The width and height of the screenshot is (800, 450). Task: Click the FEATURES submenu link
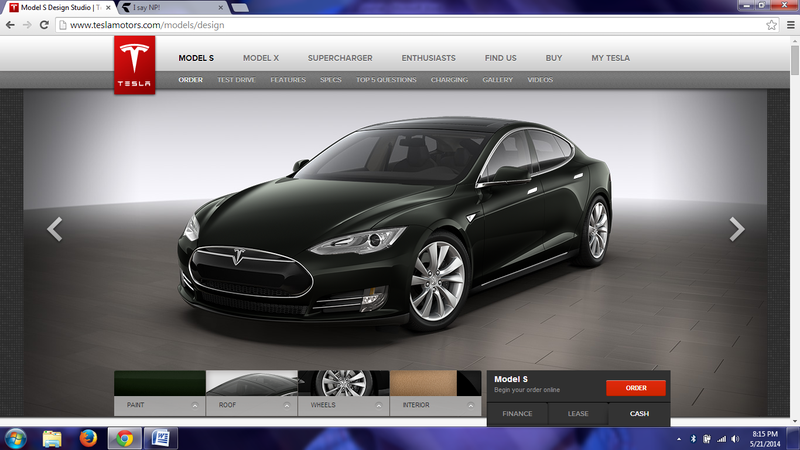(288, 80)
